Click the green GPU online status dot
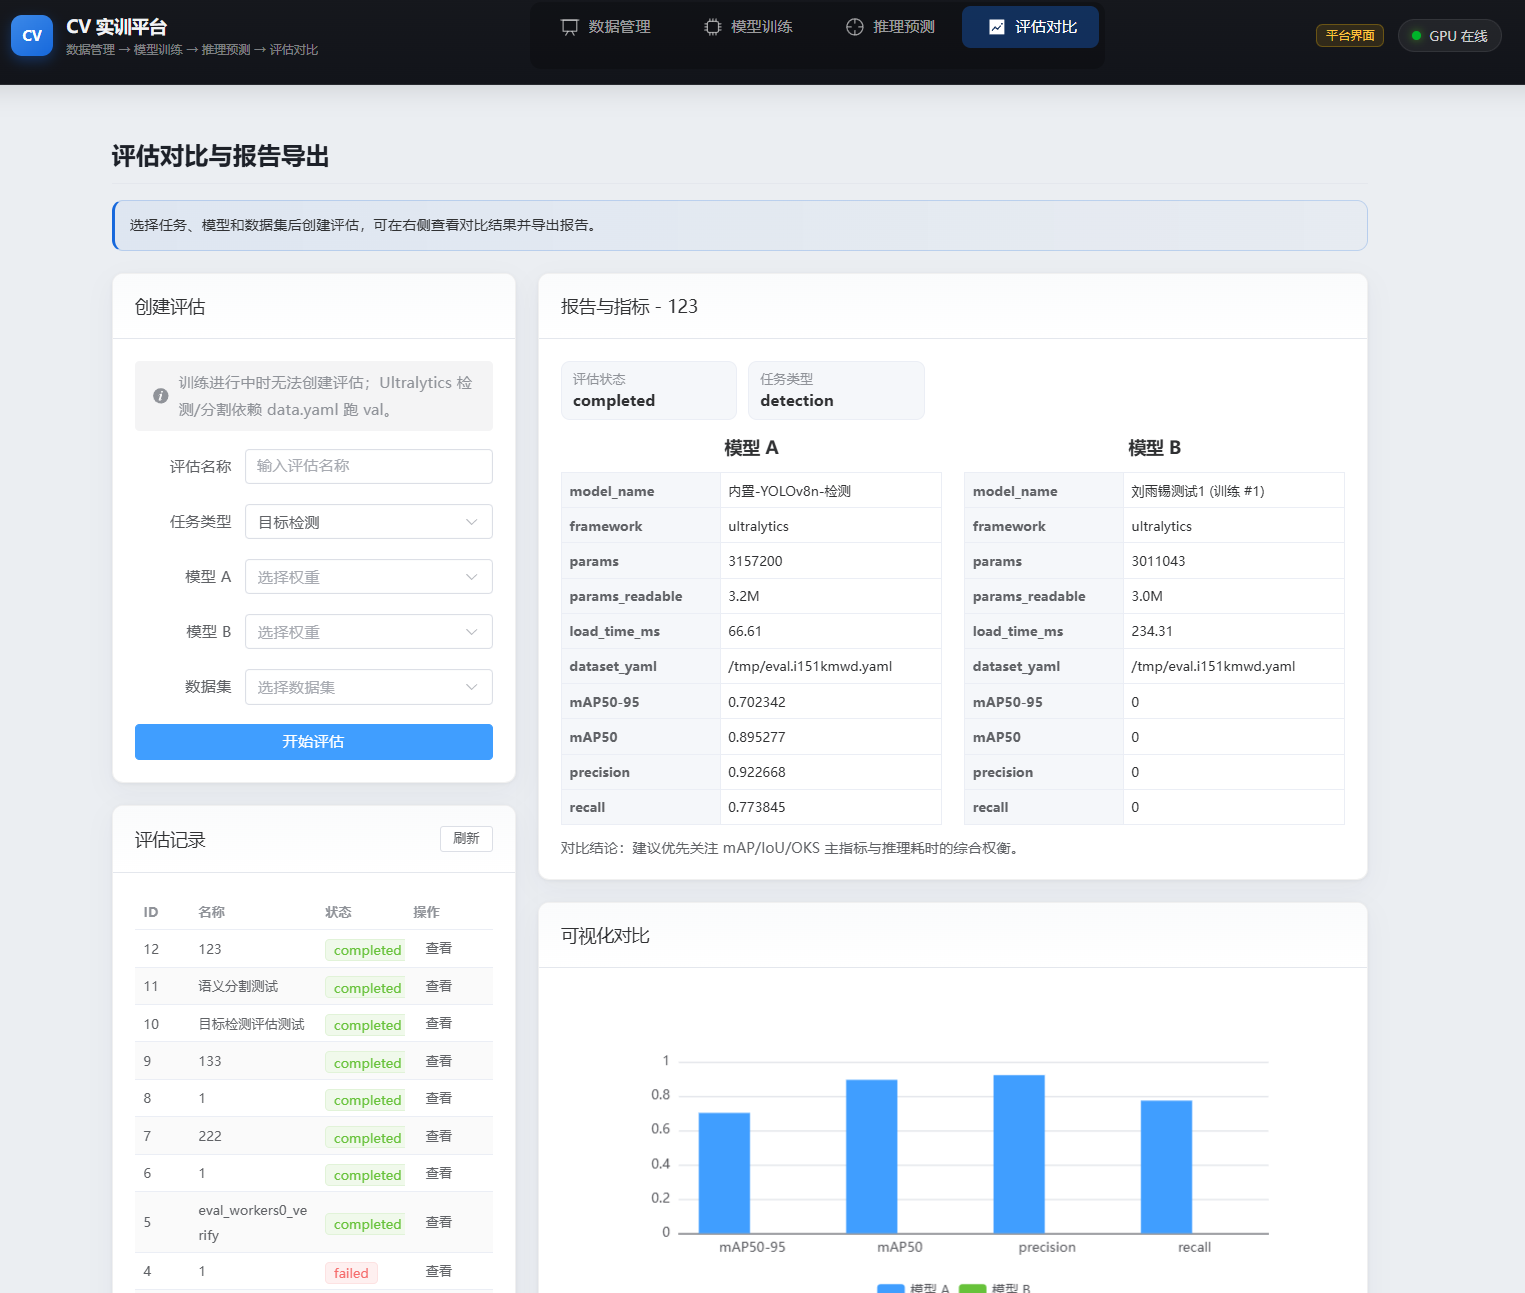This screenshot has width=1525, height=1293. point(1416,36)
